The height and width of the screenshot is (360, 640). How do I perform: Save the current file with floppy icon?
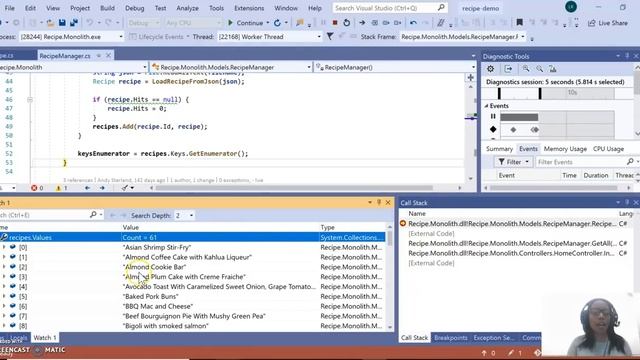62,23
